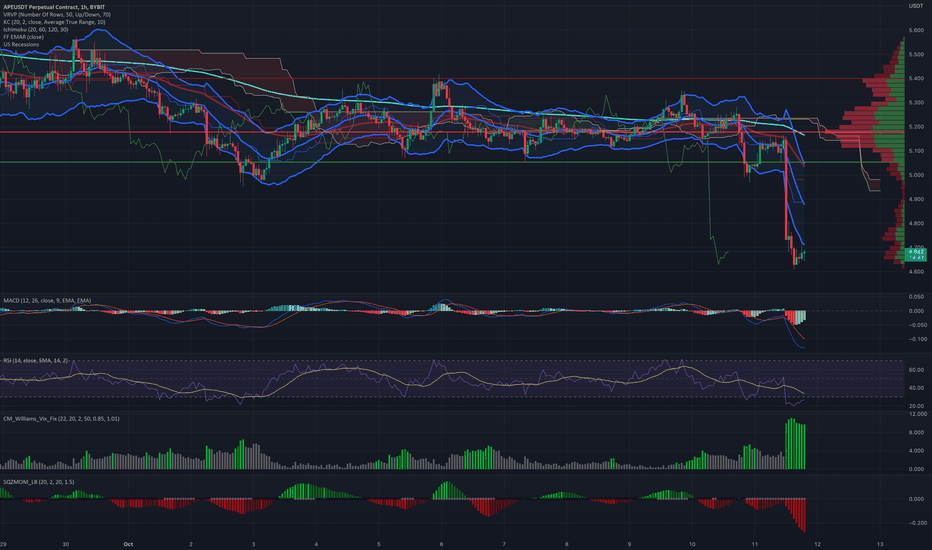Click the USDT currency label above price axis
Viewport: 932px width, 550px height.
pyautogui.click(x=916, y=6)
